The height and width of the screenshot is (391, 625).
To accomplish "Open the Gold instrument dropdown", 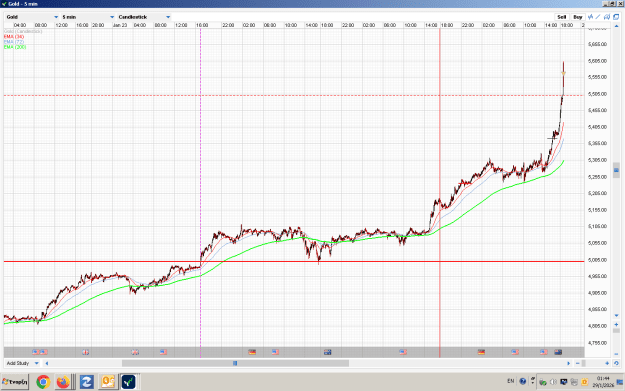I will click(32, 17).
